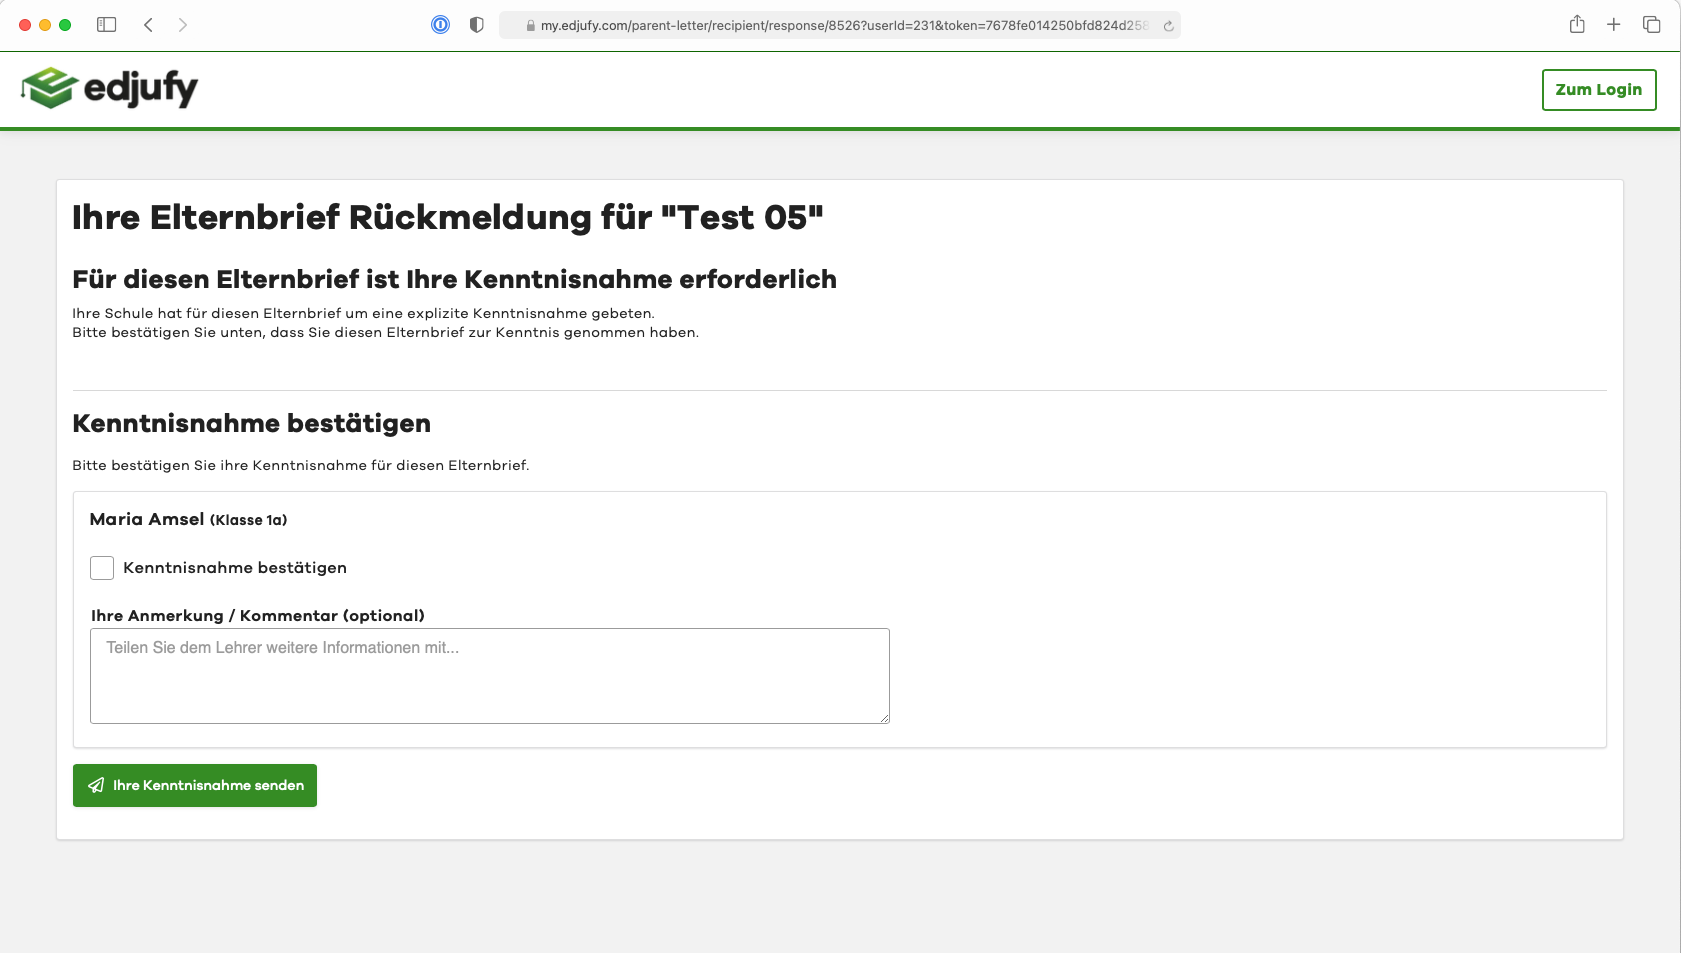Open the Share menu icon
The image size is (1681, 953).
coord(1577,25)
